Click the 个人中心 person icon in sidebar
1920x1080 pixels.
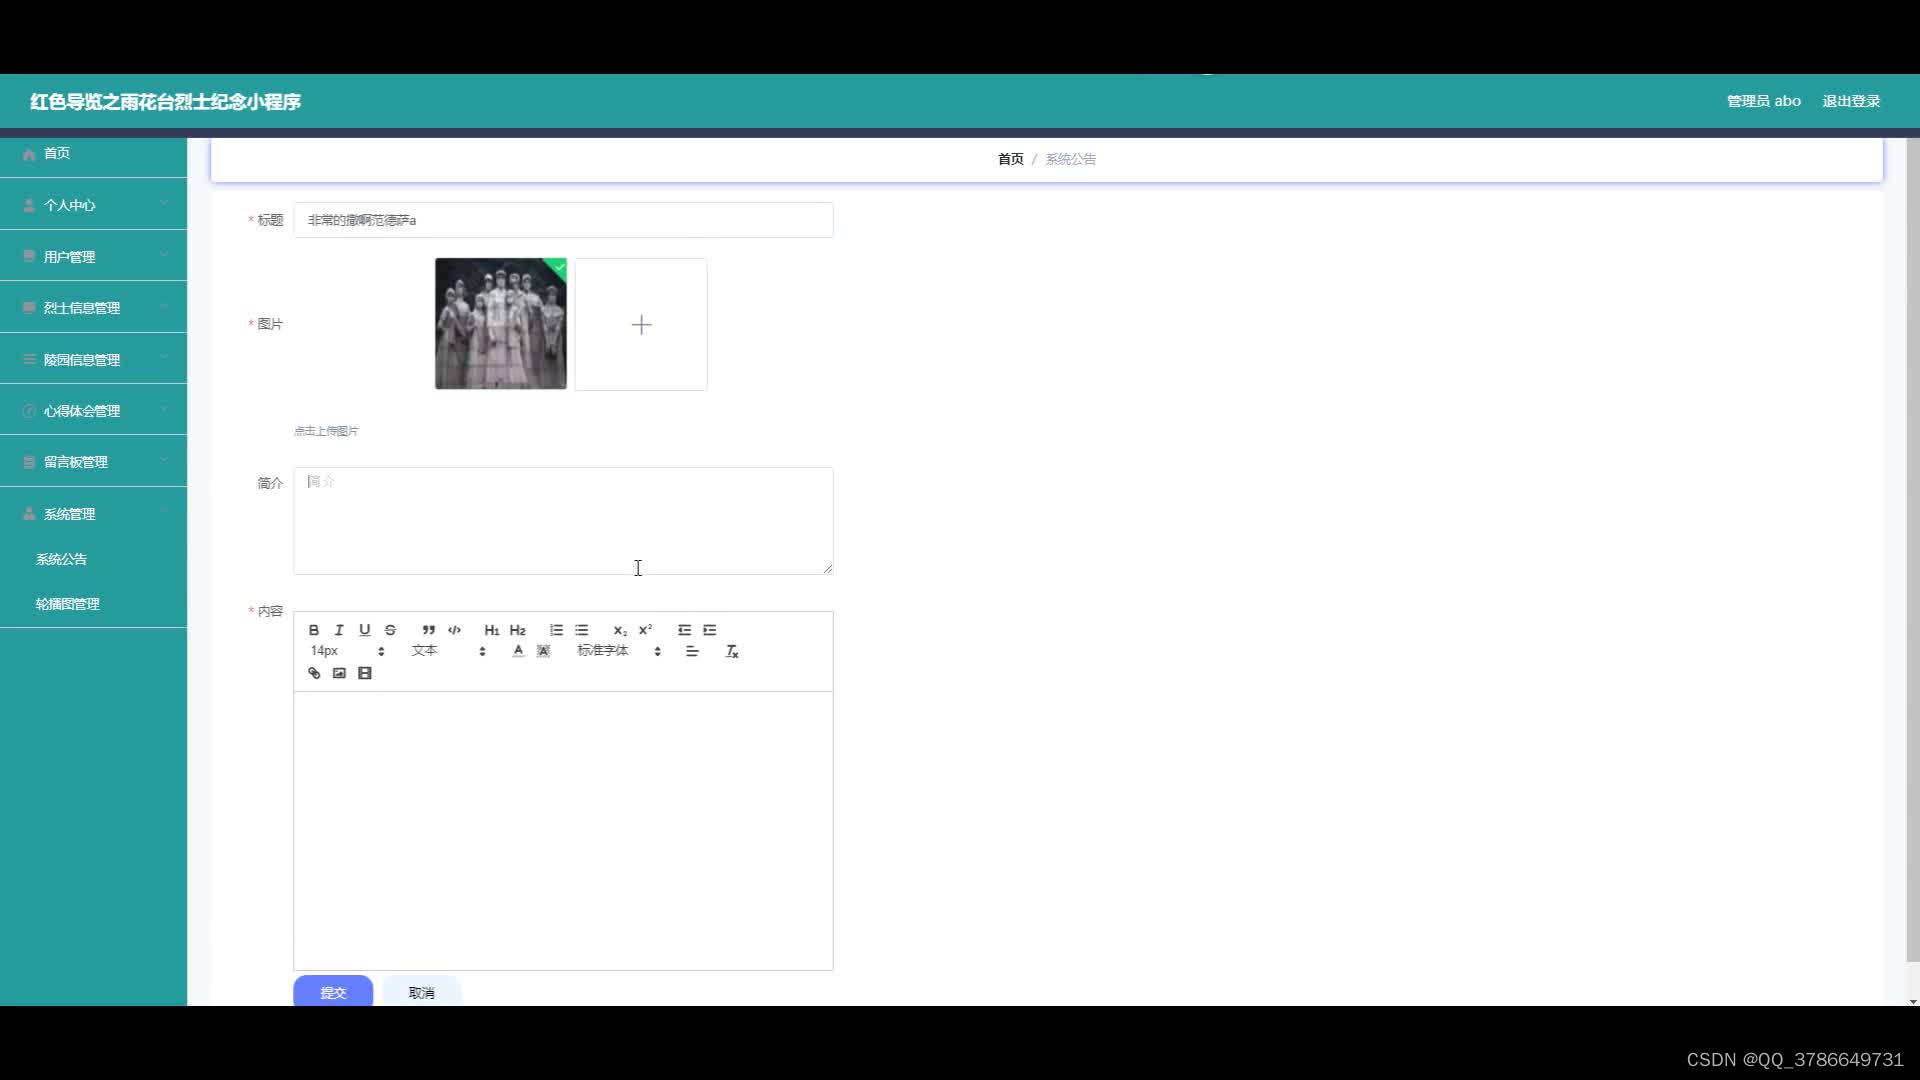point(29,205)
